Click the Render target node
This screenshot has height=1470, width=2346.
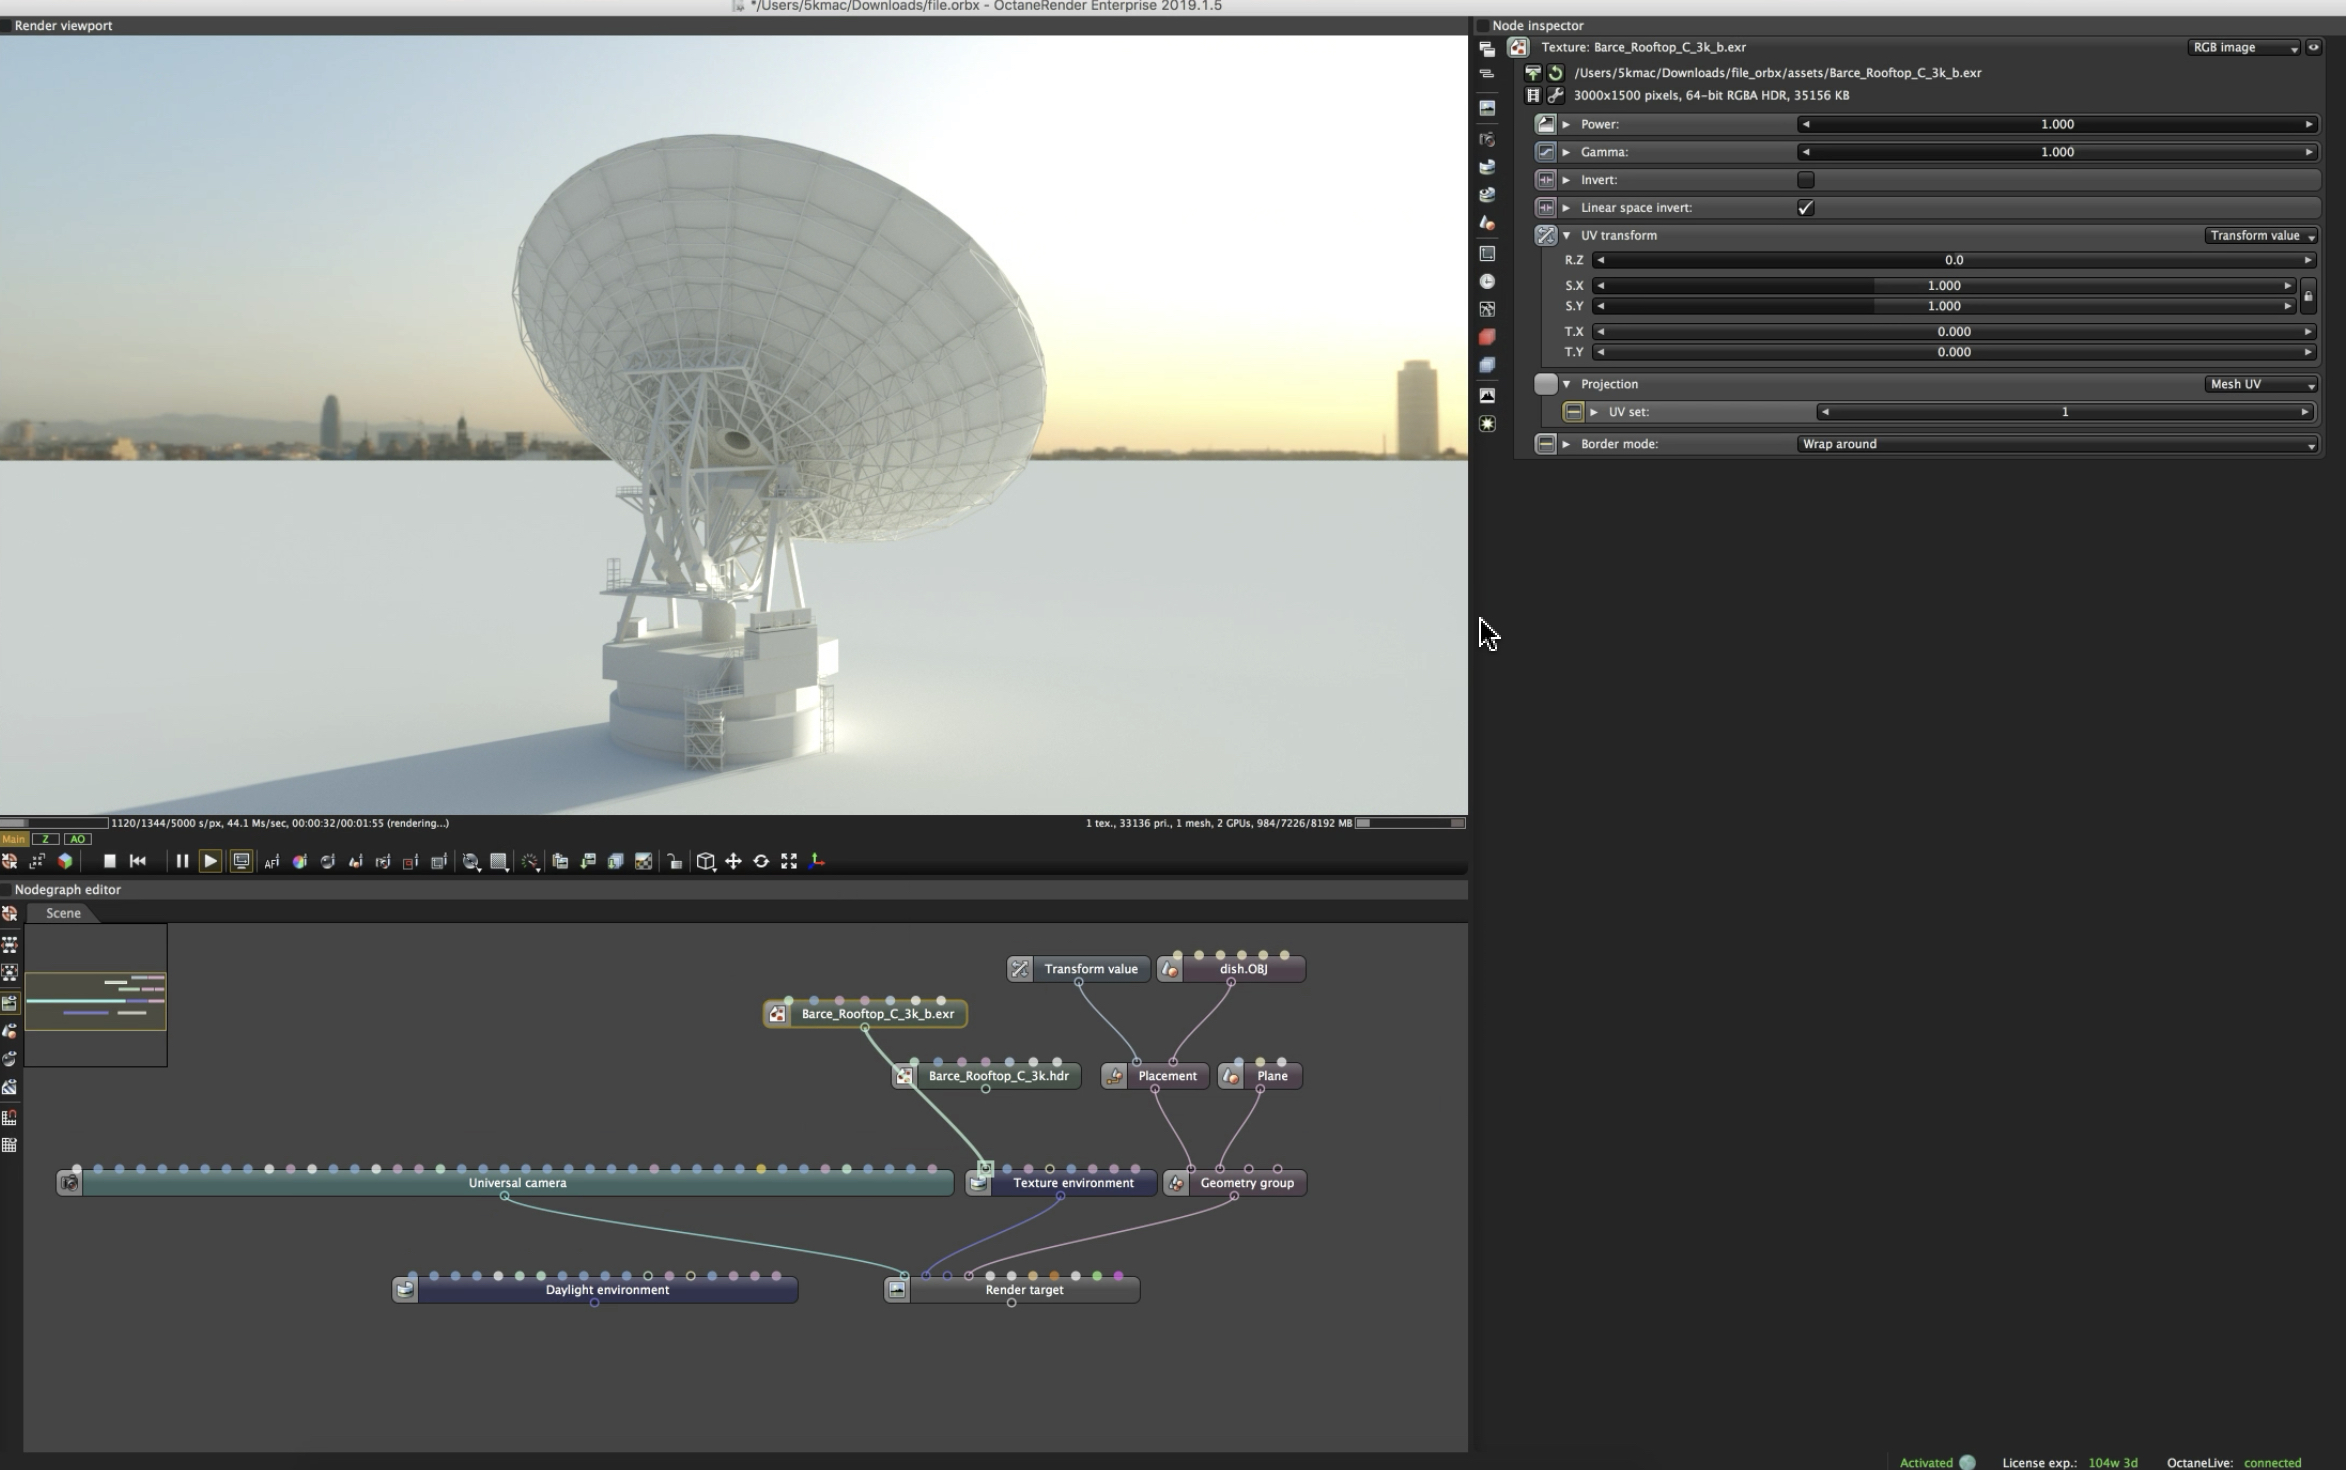pos(1024,1290)
